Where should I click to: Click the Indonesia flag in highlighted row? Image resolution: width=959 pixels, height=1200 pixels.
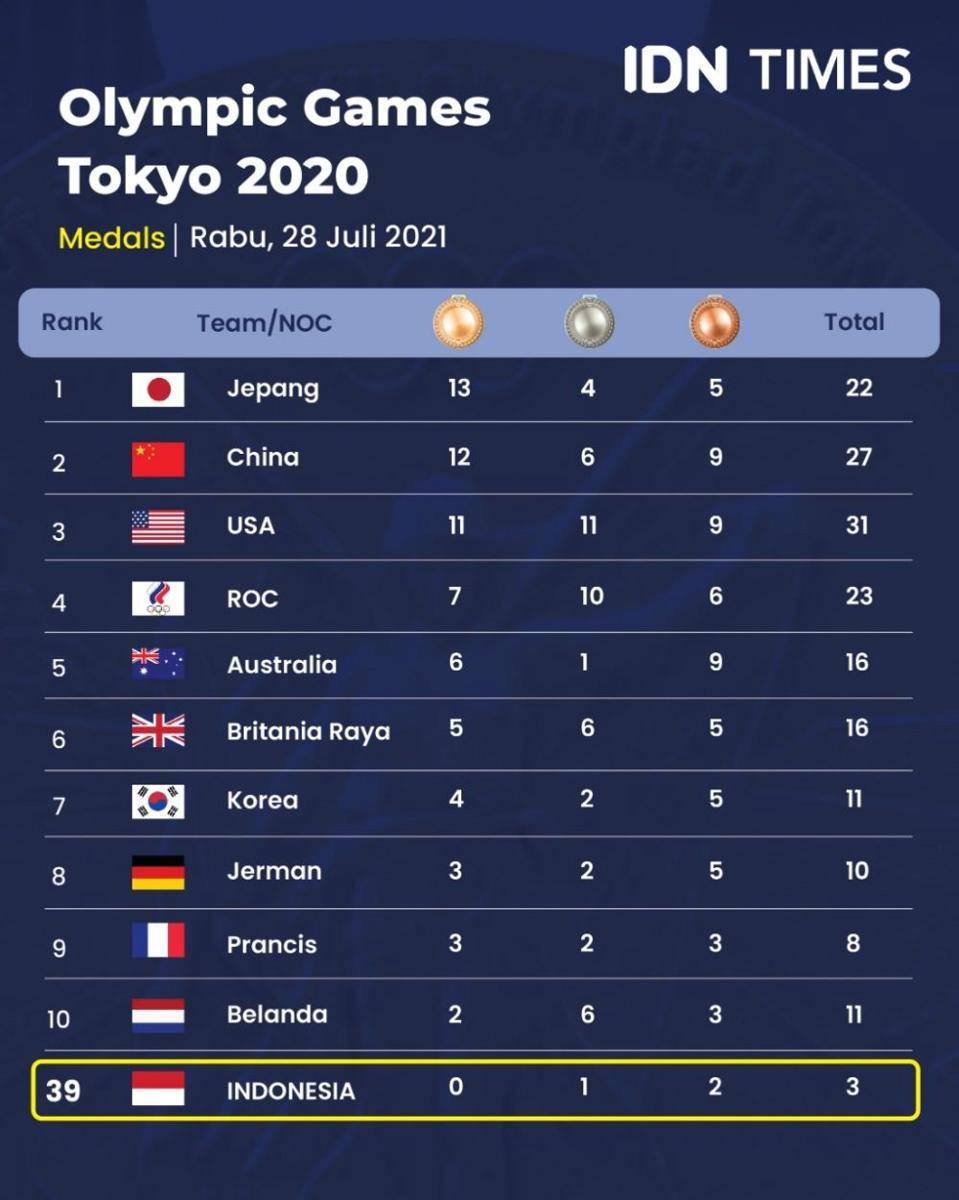(x=158, y=1088)
